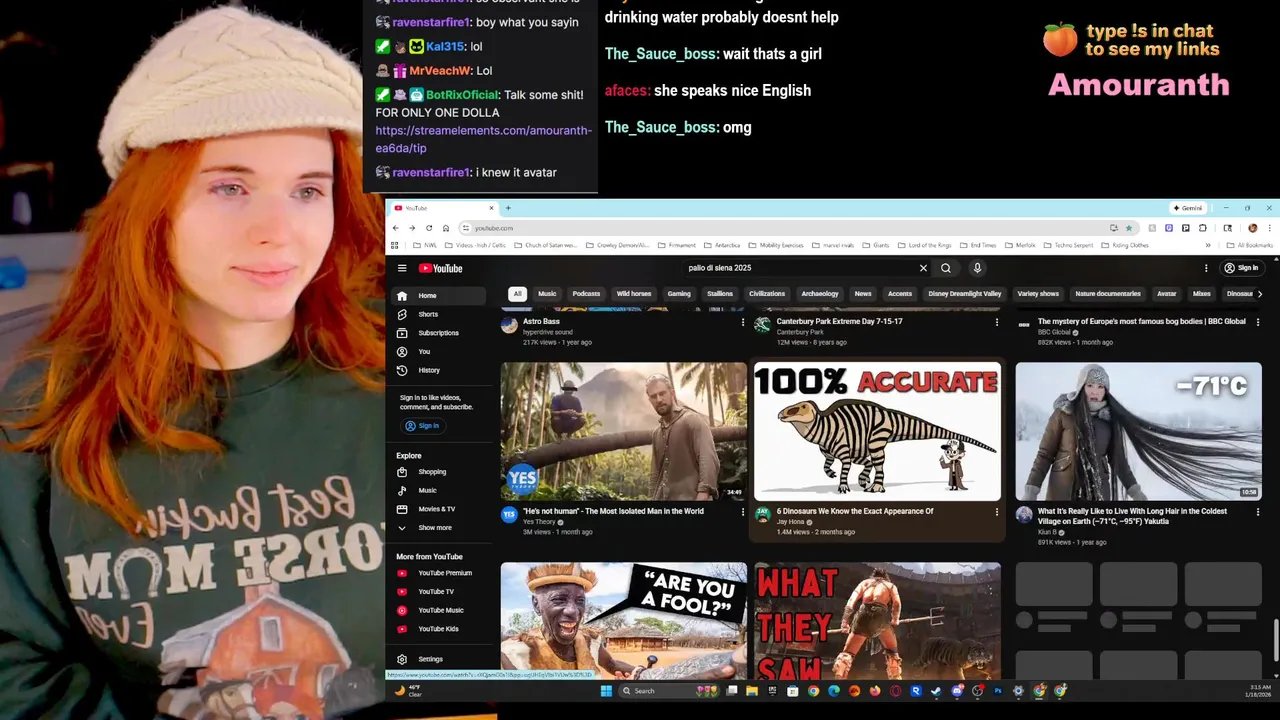Start voice search with the microphone icon

coord(977,268)
